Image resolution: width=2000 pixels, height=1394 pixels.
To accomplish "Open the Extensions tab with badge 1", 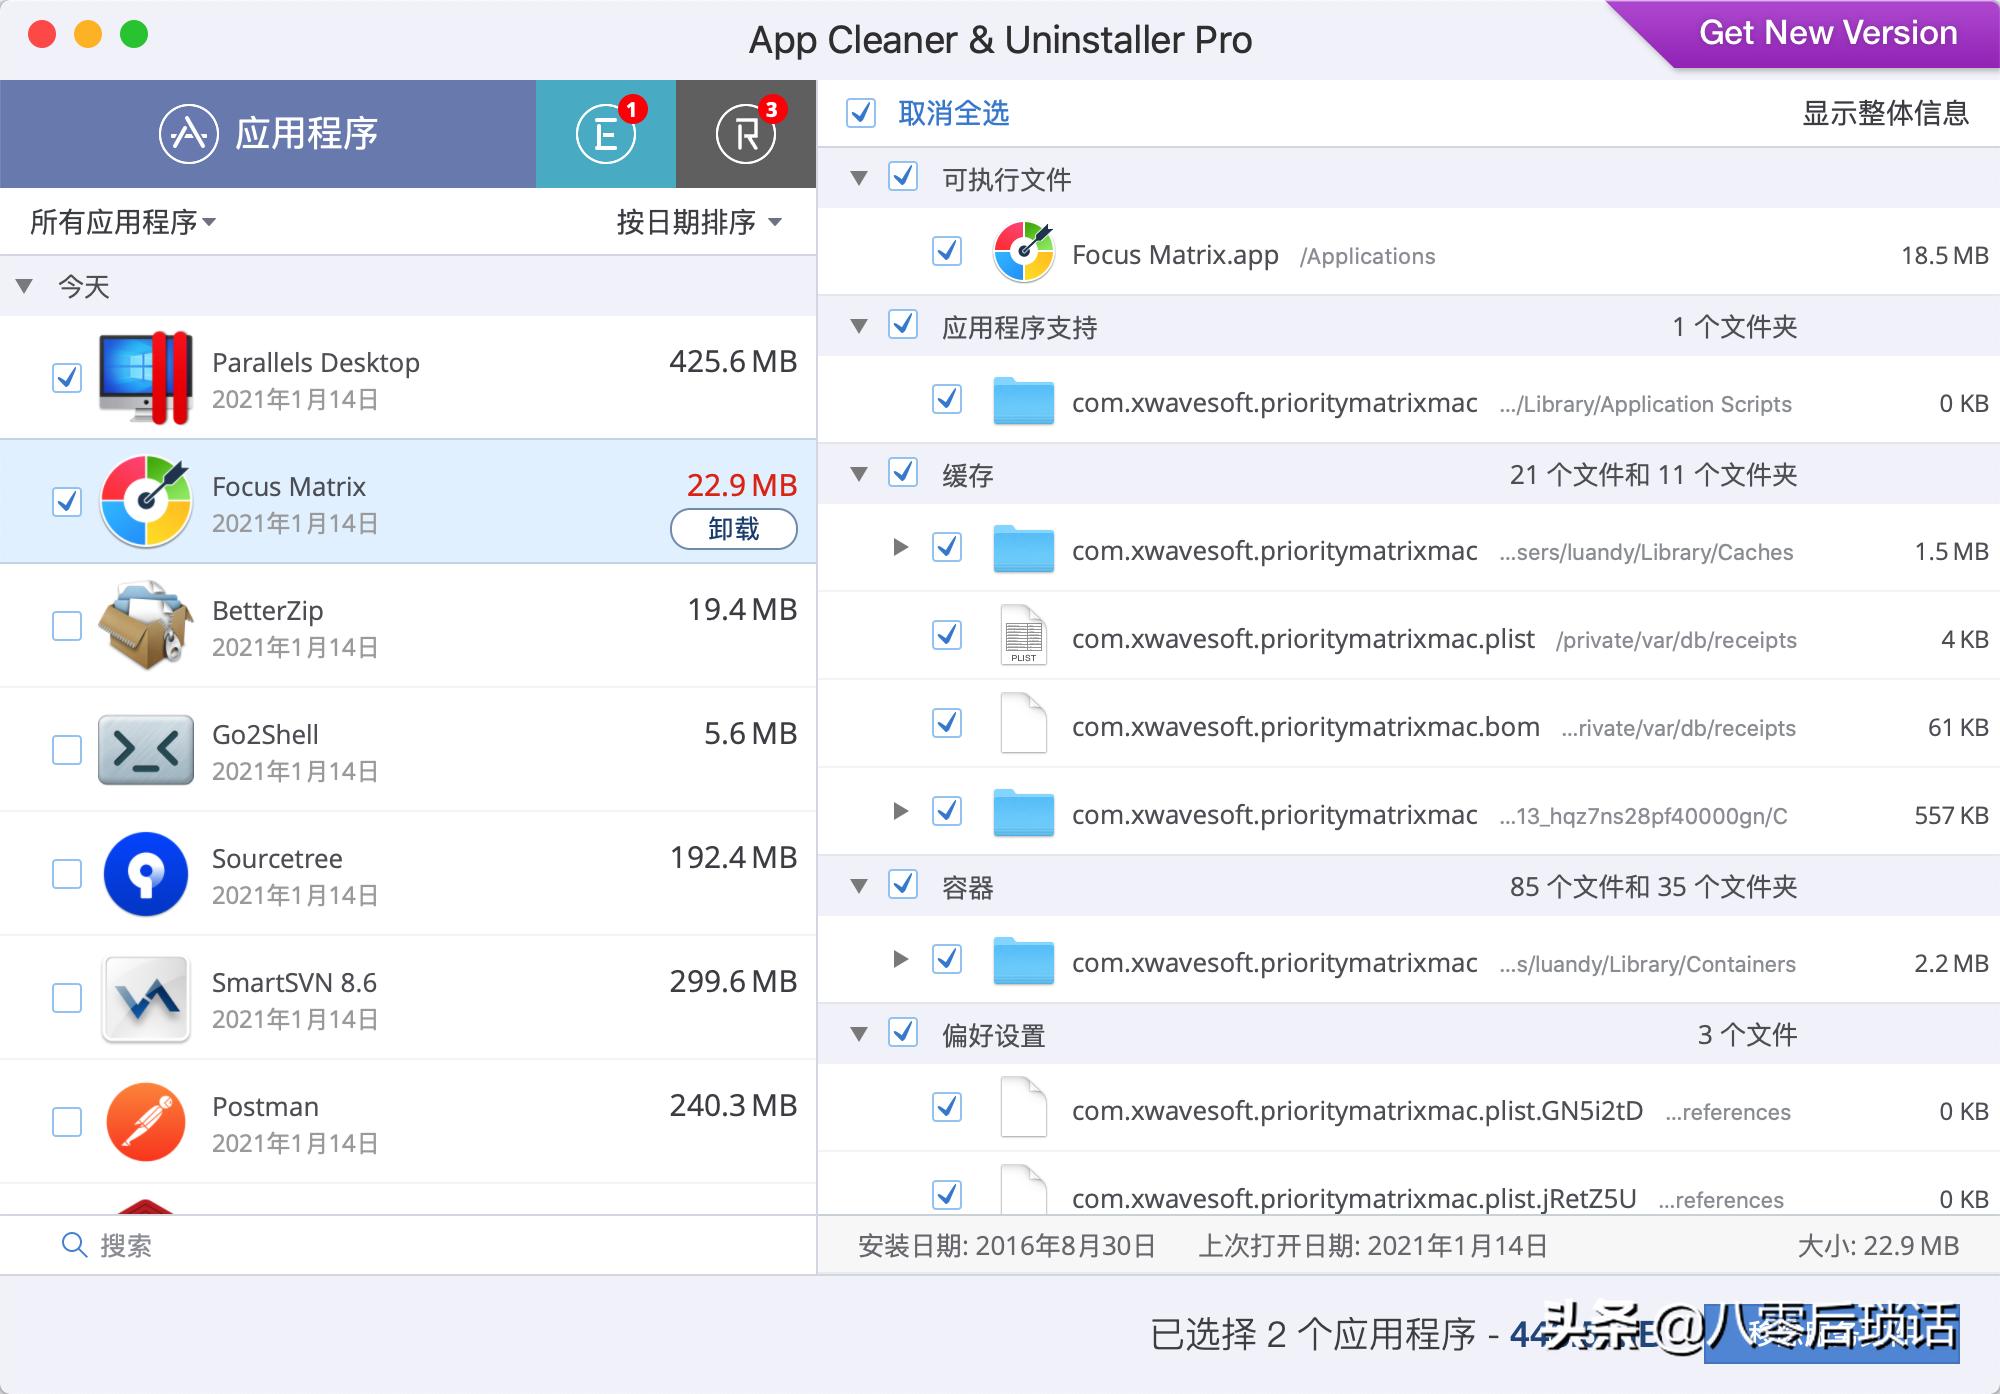I will tap(605, 133).
